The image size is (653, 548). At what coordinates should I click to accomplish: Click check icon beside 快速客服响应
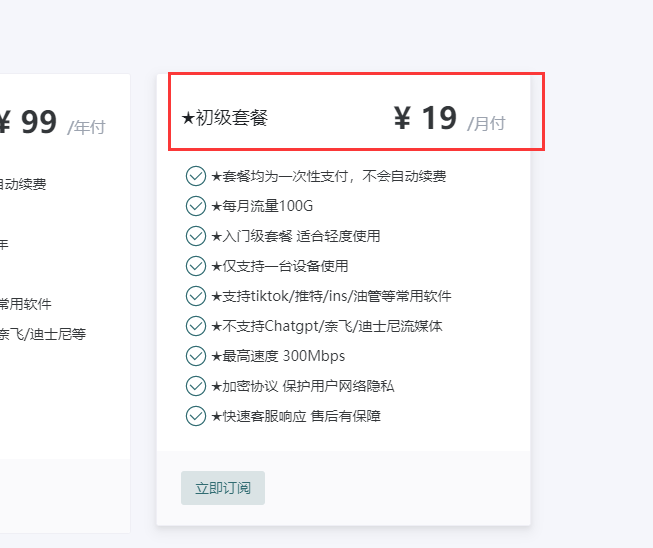coord(196,416)
